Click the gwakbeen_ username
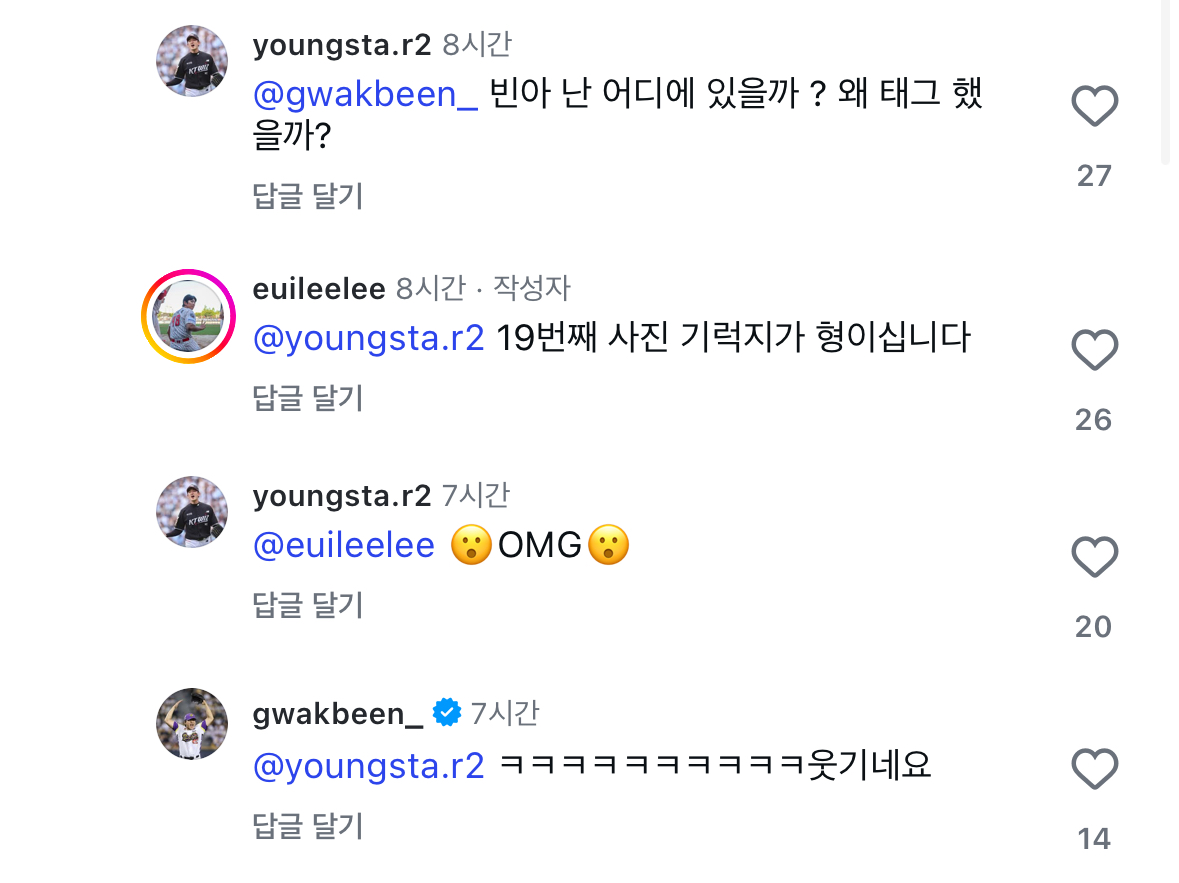 [x=338, y=714]
